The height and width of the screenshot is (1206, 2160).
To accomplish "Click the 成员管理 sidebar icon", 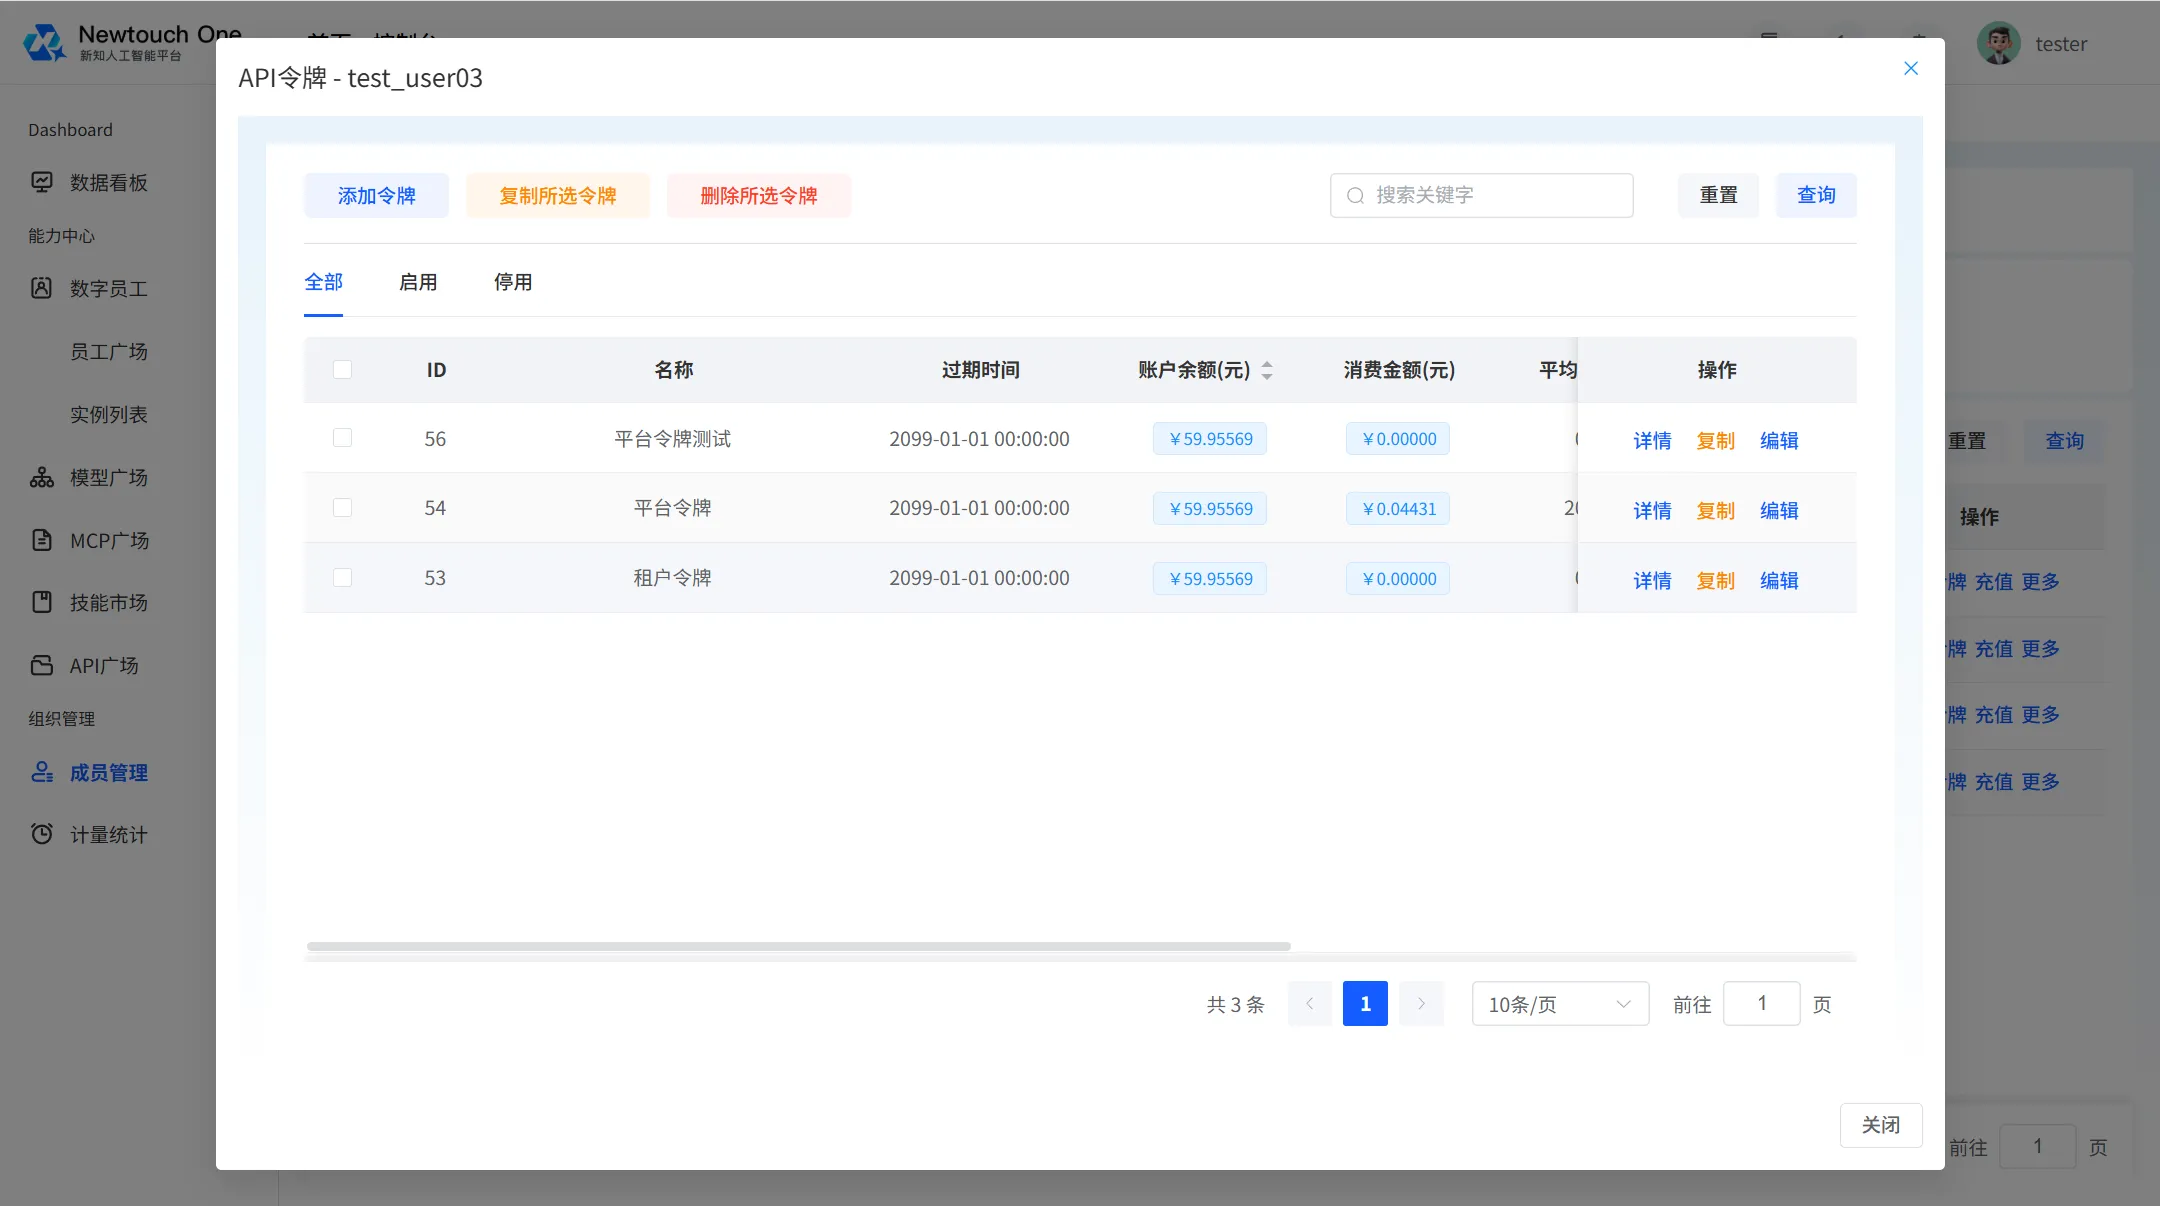I will point(42,772).
